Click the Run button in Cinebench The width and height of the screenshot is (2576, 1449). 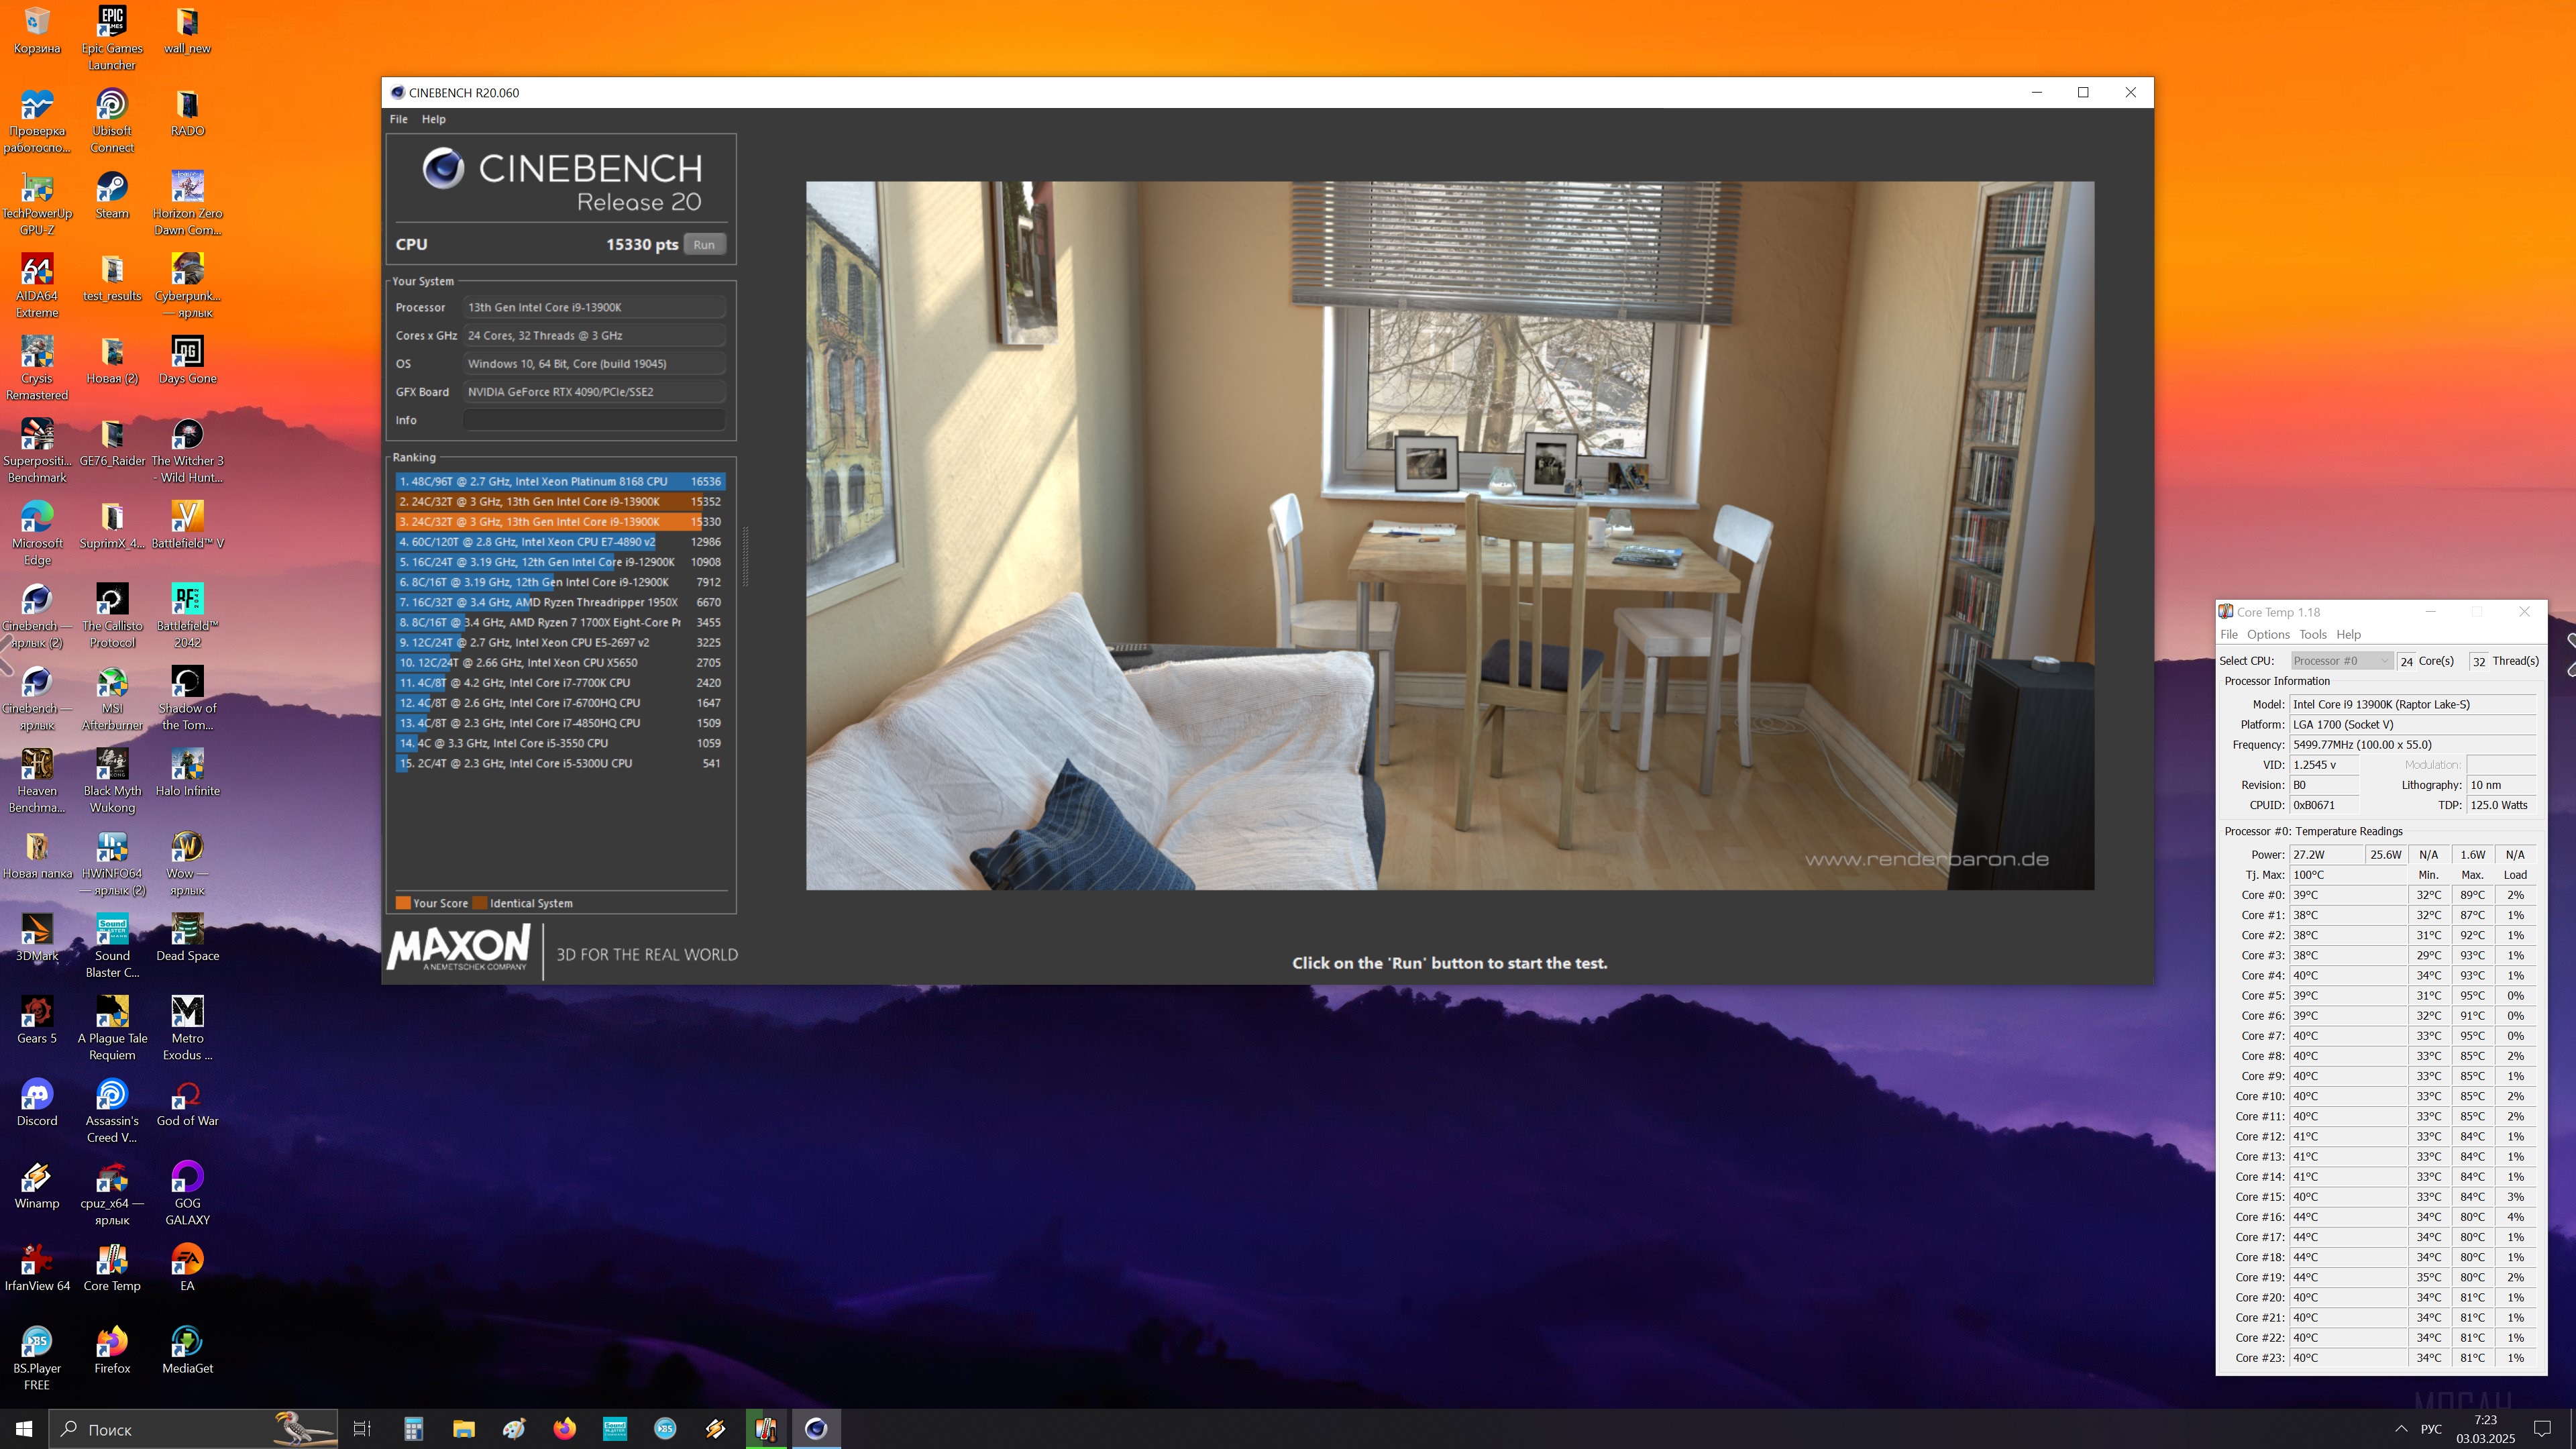tap(704, 245)
